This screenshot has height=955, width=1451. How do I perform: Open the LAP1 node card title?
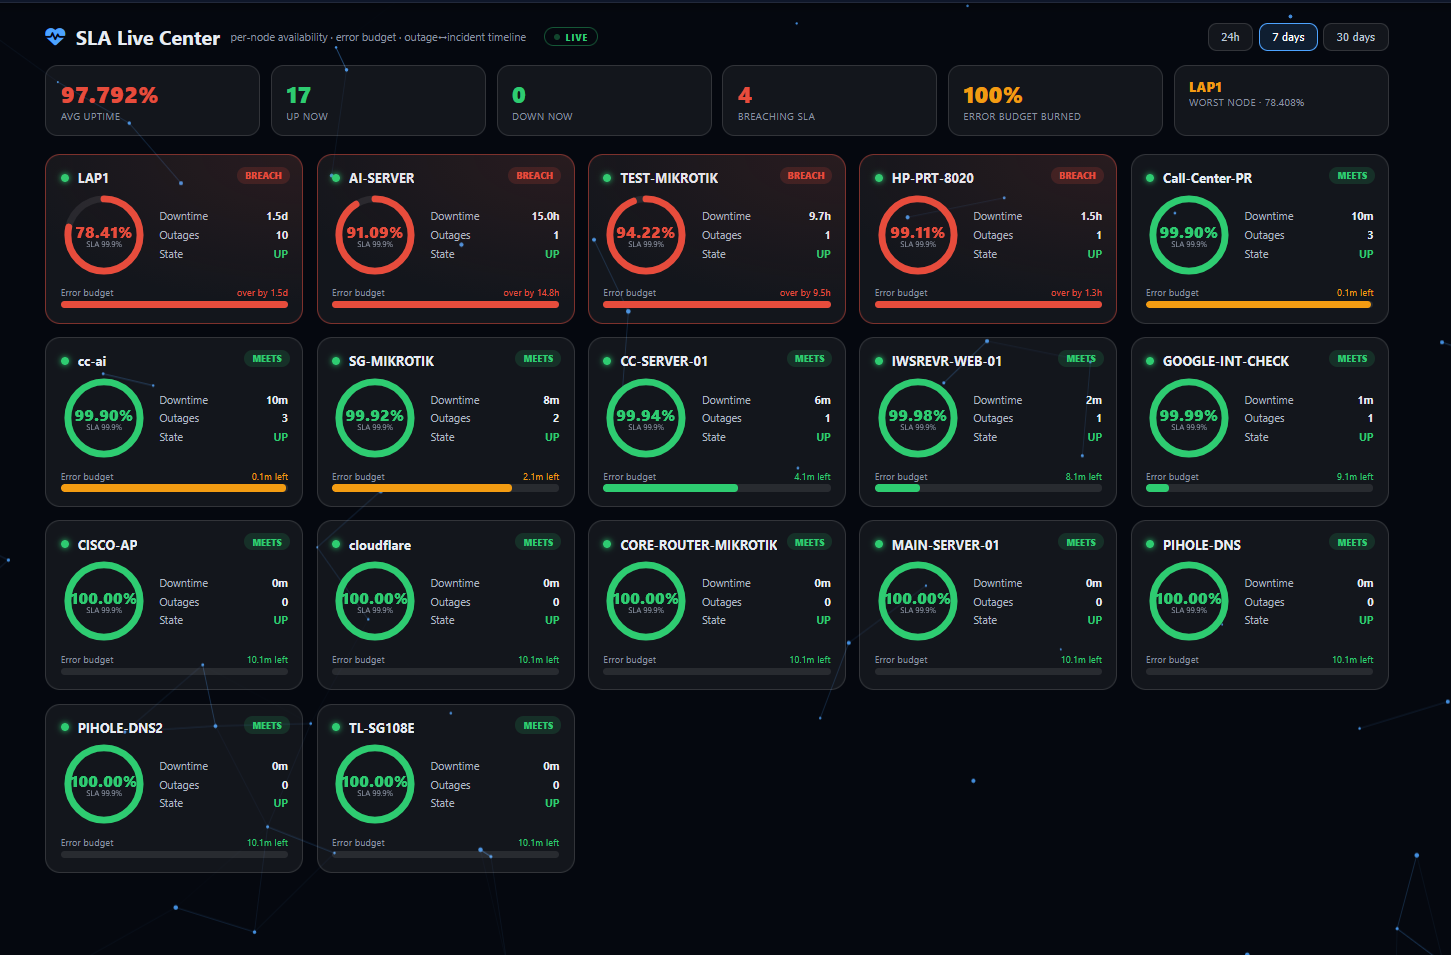click(x=93, y=178)
